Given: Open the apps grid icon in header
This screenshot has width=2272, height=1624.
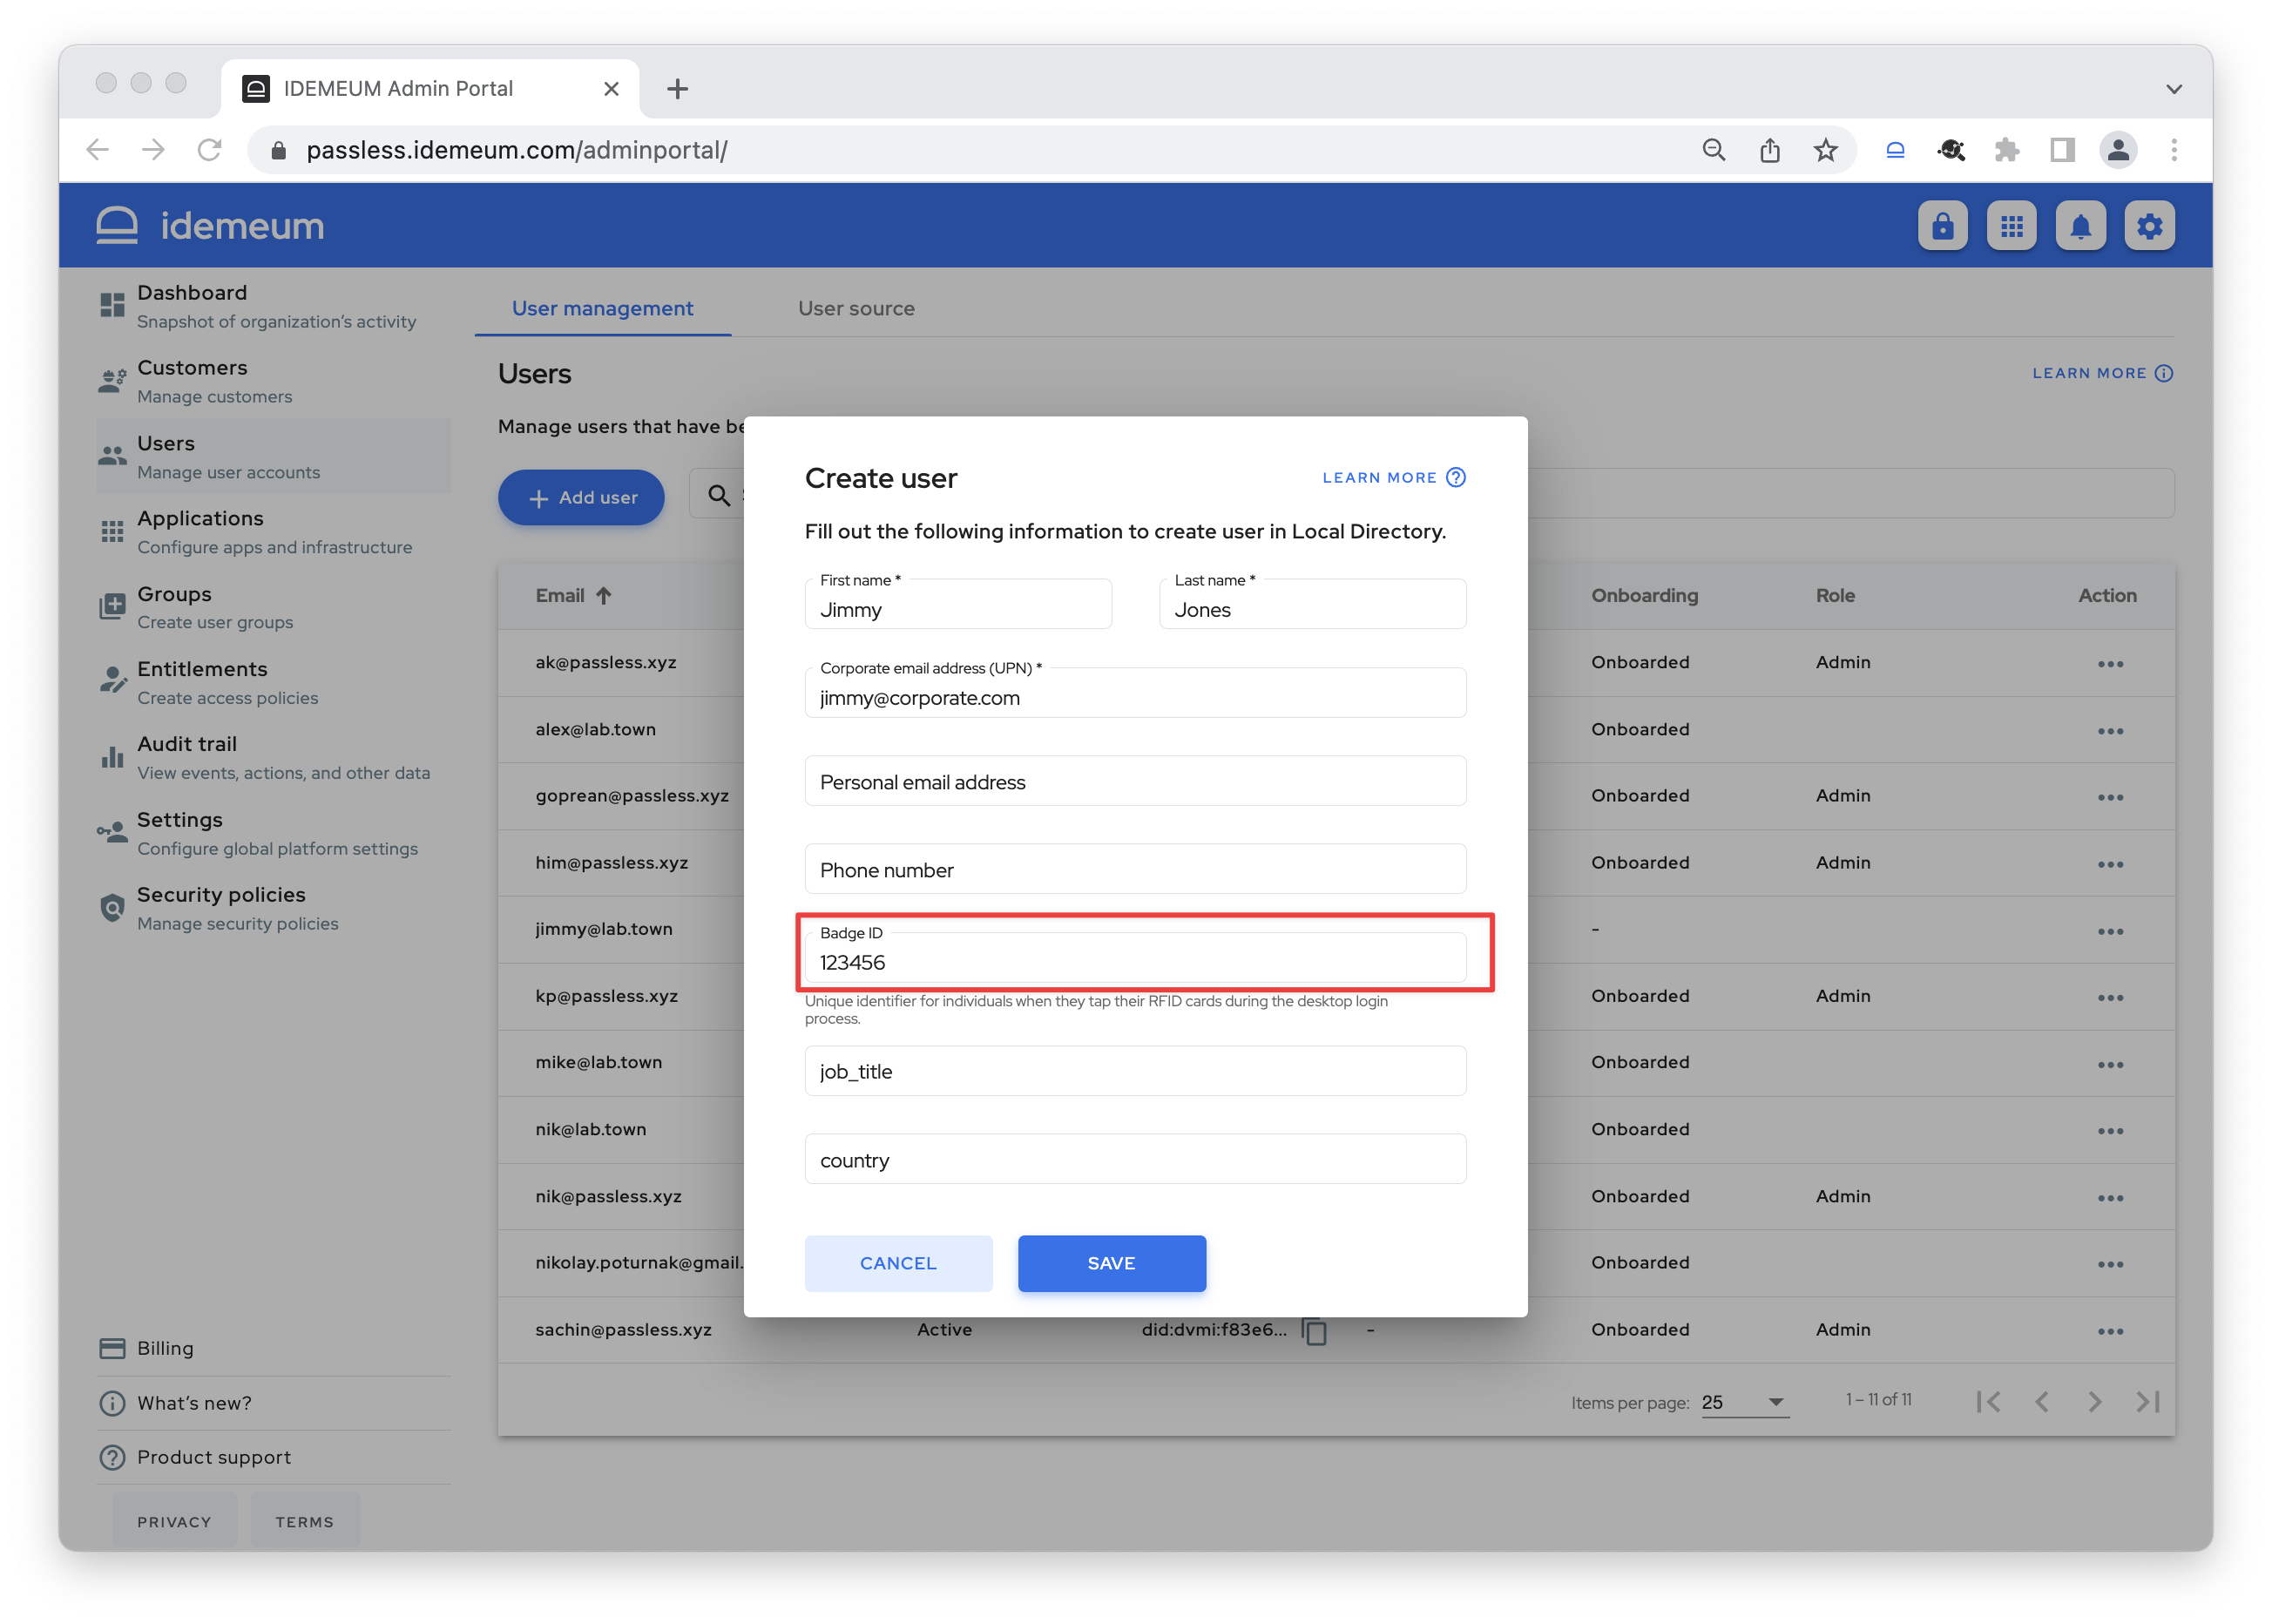Looking at the screenshot, I should [2011, 226].
